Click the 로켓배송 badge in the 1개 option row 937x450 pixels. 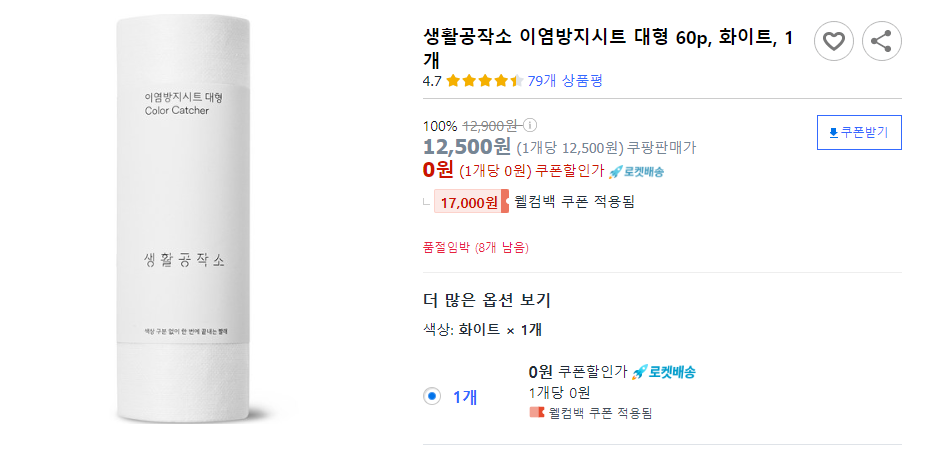[664, 372]
